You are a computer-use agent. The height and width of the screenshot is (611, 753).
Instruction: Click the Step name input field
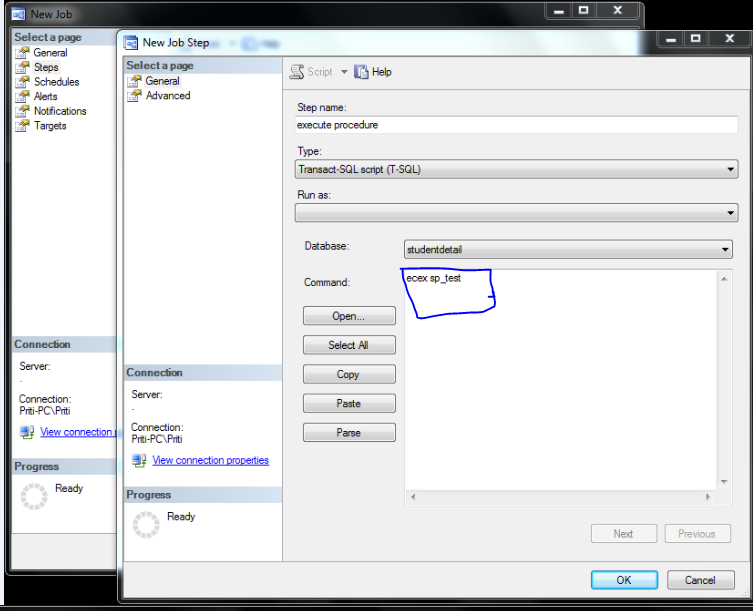(516, 125)
